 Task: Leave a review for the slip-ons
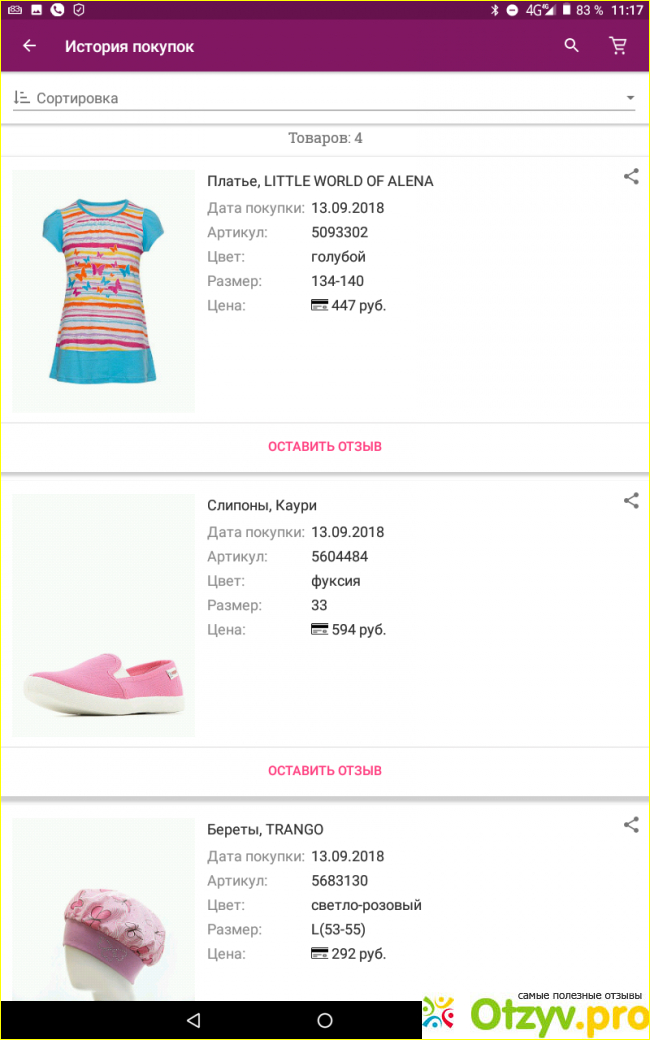[325, 770]
